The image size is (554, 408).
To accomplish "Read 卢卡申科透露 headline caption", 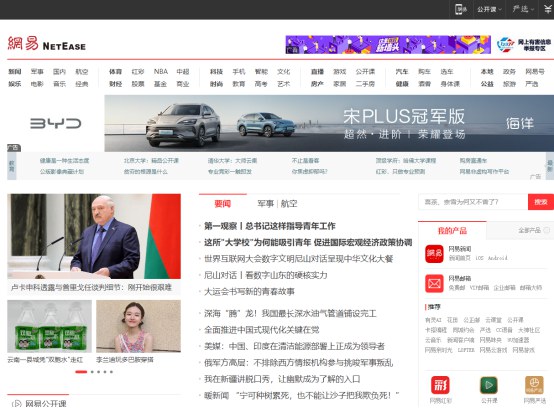I will (x=92, y=288).
